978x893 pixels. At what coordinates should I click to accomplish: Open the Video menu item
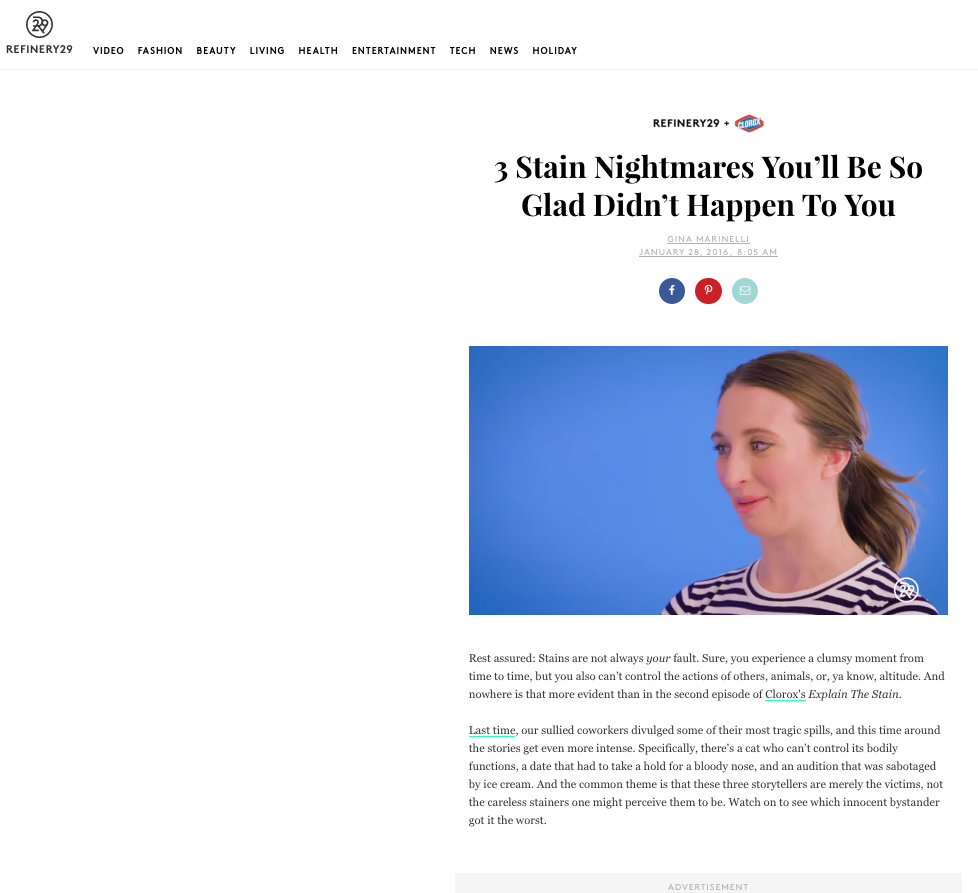[109, 51]
